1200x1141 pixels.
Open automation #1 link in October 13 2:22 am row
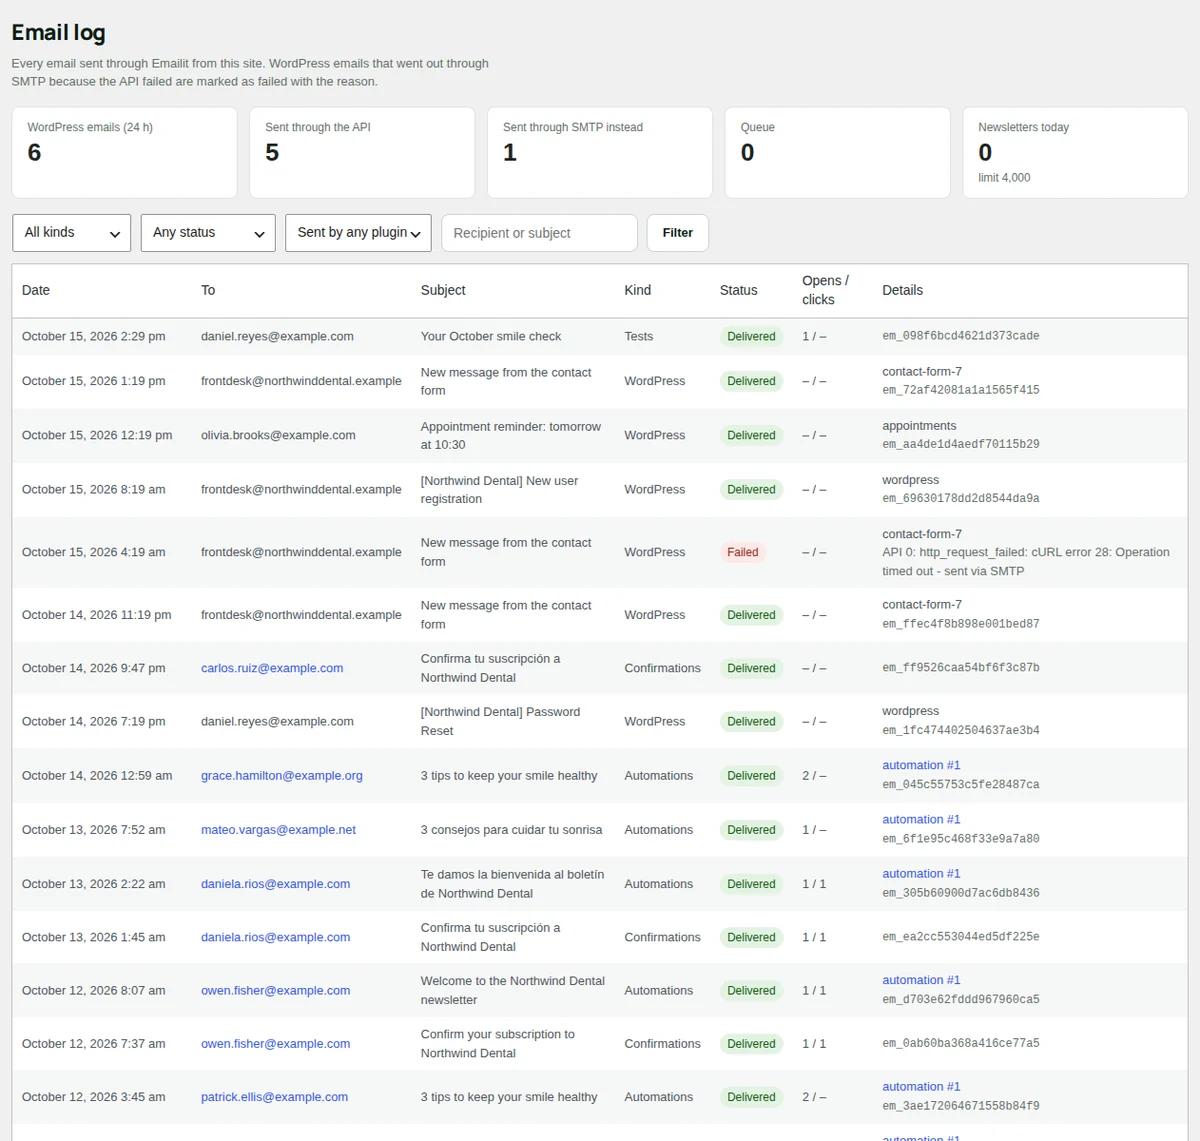tap(921, 873)
